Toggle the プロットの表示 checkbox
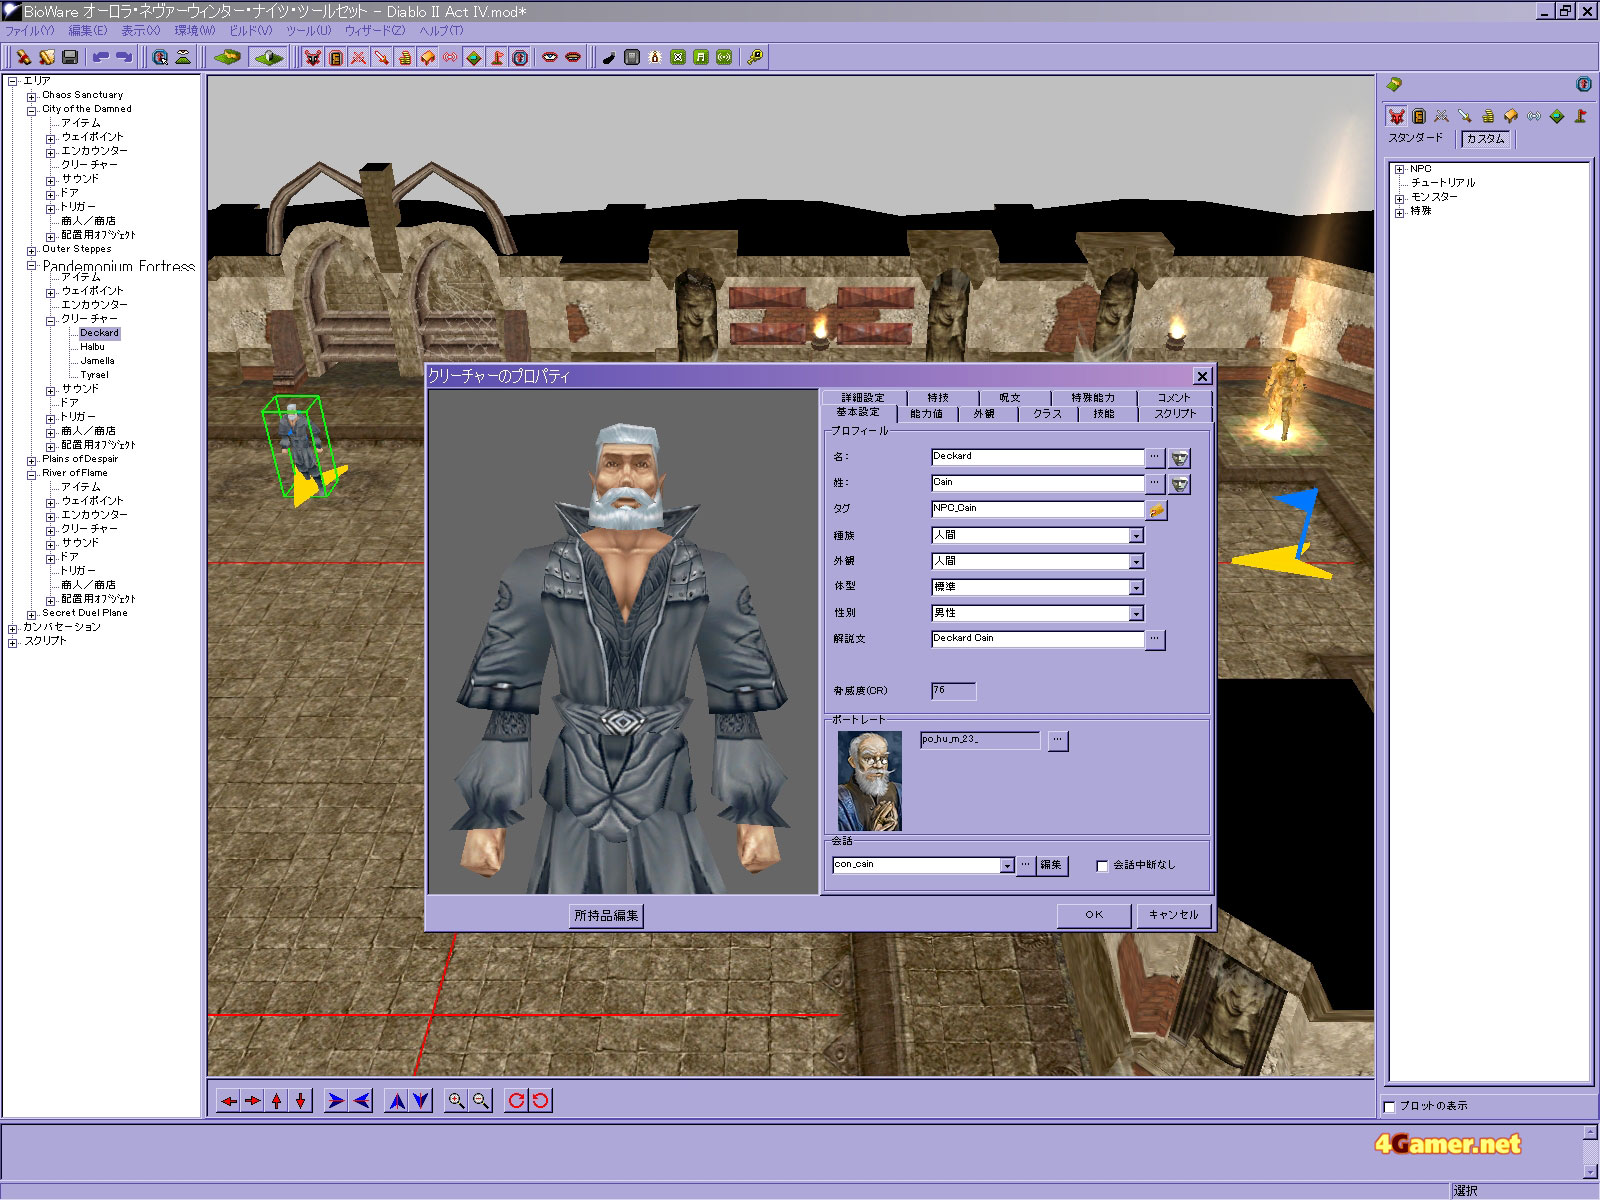This screenshot has width=1600, height=1200. [1389, 1106]
